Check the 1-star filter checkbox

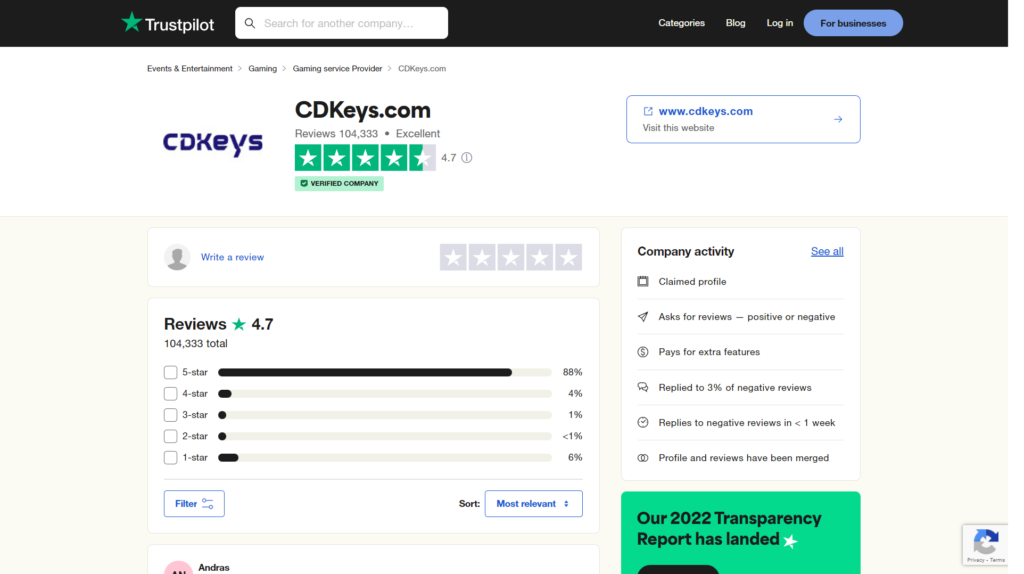coord(170,458)
